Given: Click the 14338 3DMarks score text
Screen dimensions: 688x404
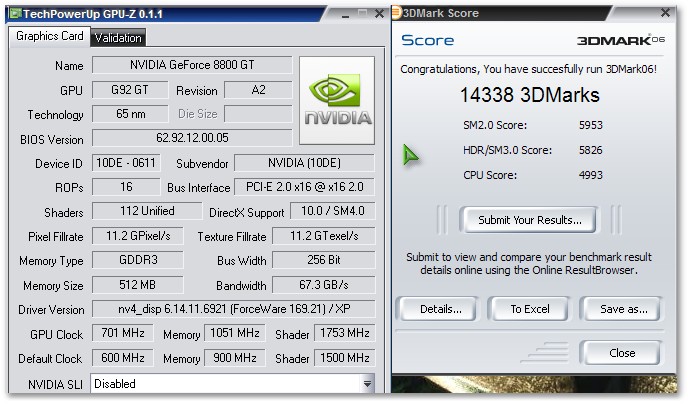Looking at the screenshot, I should (x=530, y=95).
